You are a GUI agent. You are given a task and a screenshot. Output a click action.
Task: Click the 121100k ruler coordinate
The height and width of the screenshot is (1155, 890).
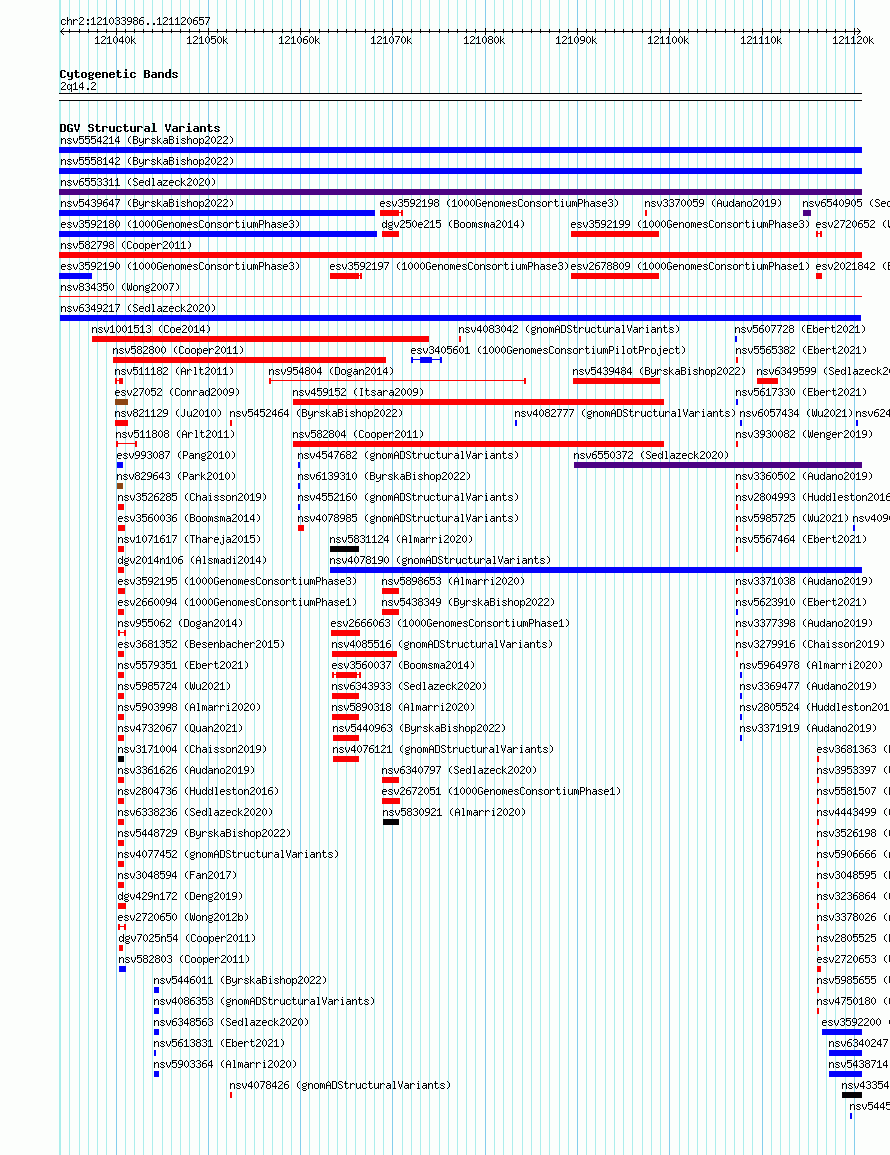[668, 41]
